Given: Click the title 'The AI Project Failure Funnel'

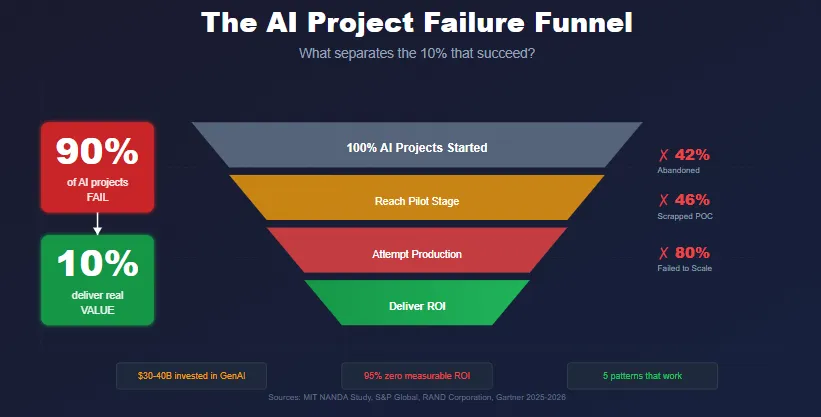Looking at the screenshot, I should pyautogui.click(x=417, y=23).
